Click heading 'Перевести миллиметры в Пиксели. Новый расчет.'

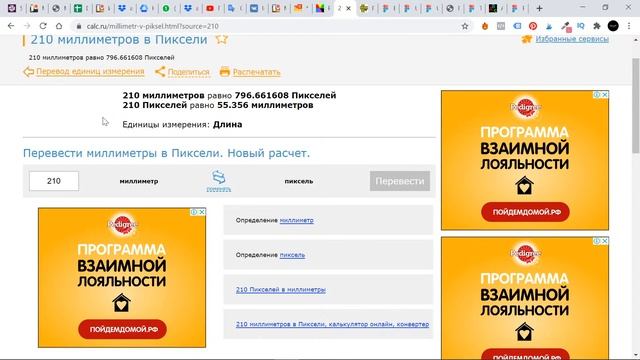click(x=166, y=153)
